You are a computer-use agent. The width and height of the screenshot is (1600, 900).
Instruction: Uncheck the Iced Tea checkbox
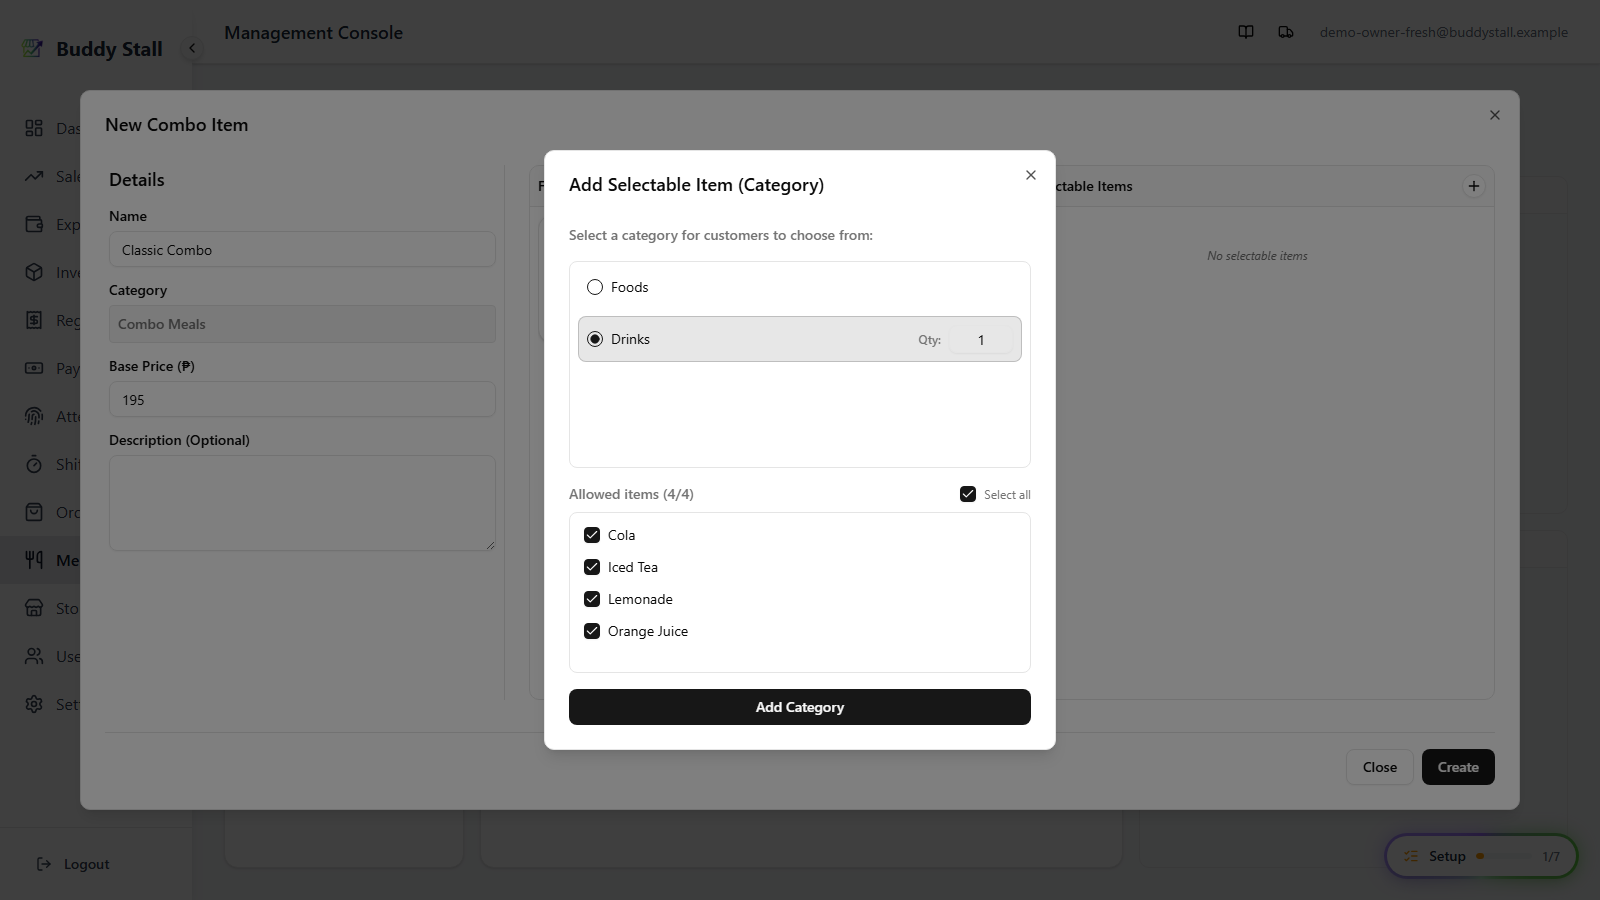(592, 567)
